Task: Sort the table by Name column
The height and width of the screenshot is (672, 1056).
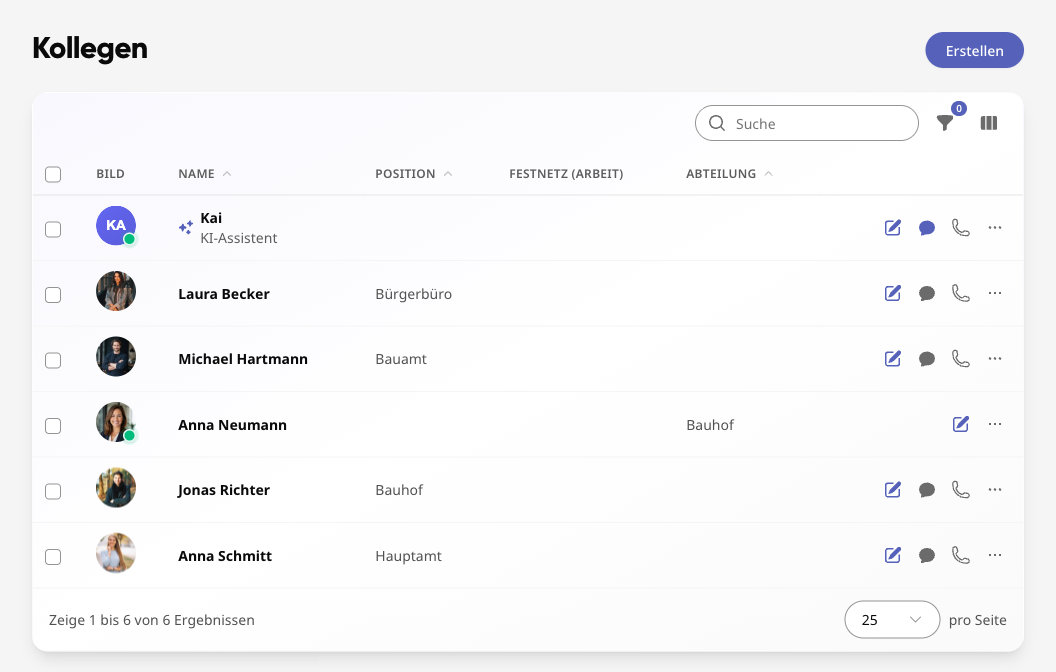Action: (205, 174)
